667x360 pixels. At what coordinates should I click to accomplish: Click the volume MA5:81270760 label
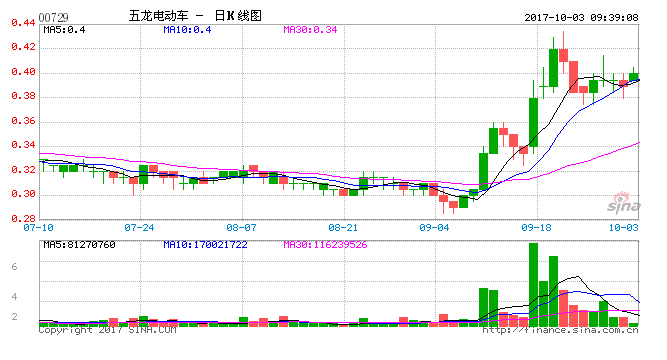coord(80,245)
